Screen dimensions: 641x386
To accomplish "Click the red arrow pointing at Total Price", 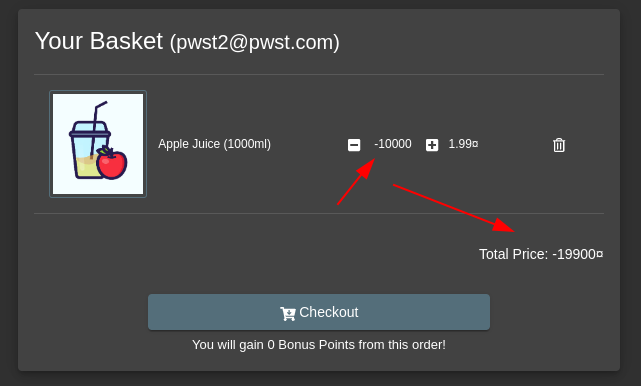I will click(454, 208).
